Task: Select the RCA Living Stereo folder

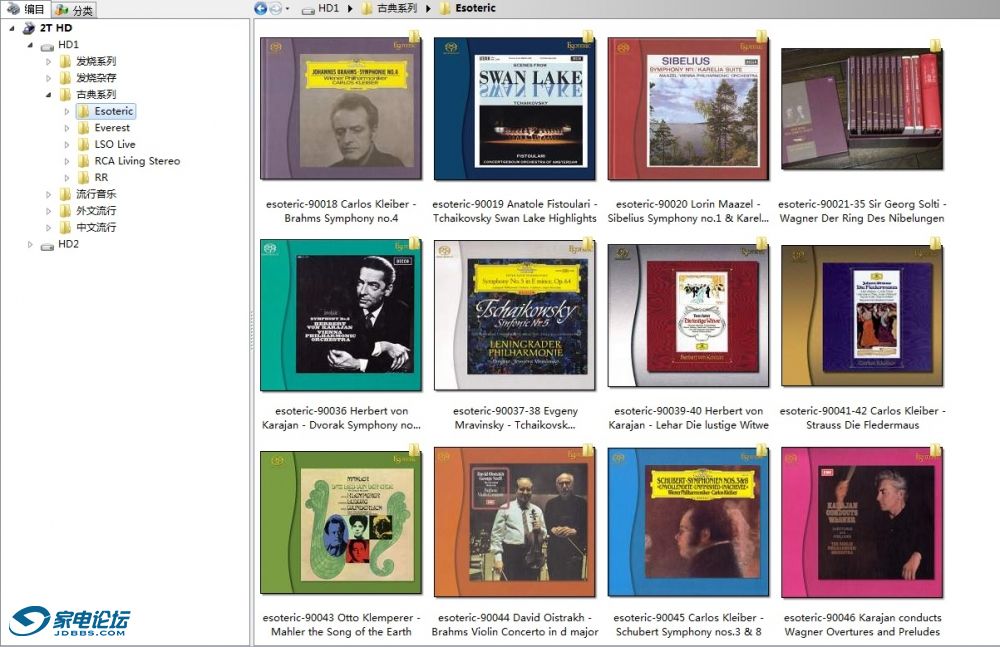Action: click(137, 161)
